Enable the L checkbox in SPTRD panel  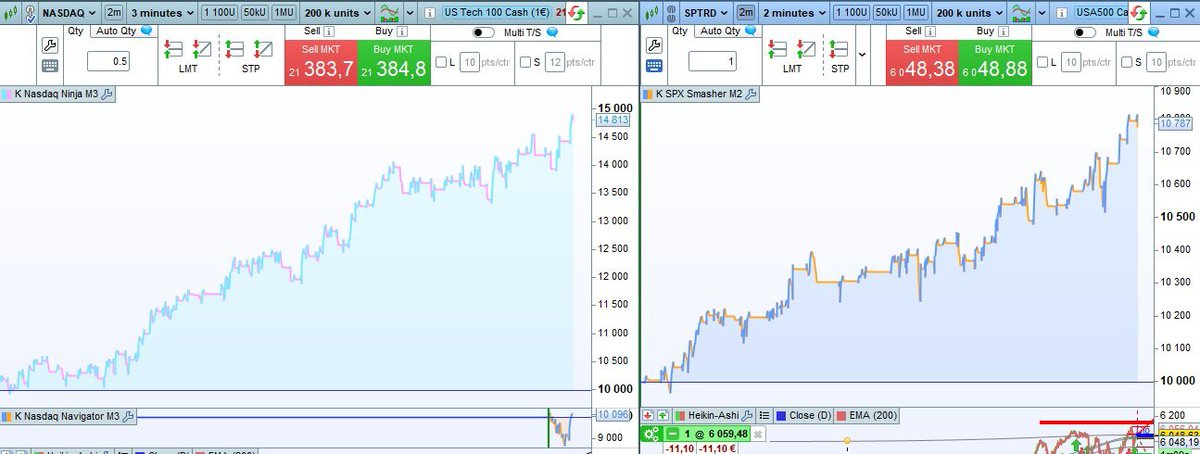tap(1044, 63)
